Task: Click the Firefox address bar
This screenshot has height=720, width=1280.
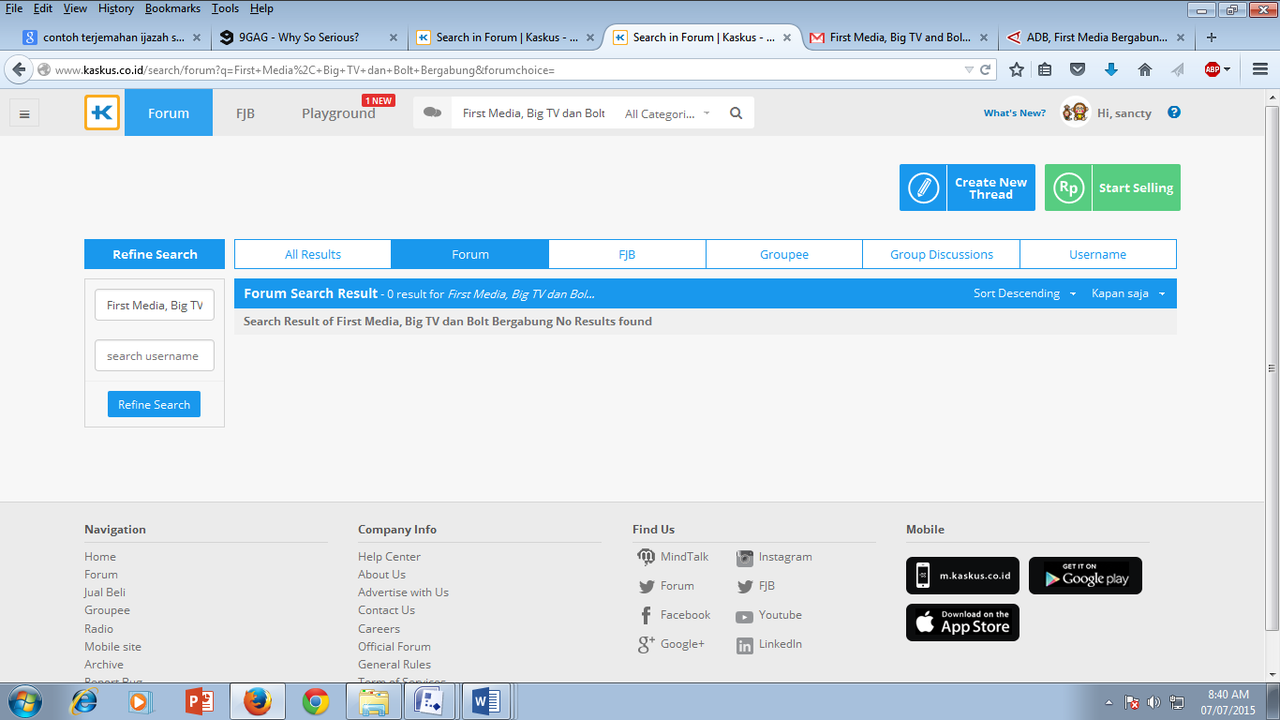Action: pos(505,70)
